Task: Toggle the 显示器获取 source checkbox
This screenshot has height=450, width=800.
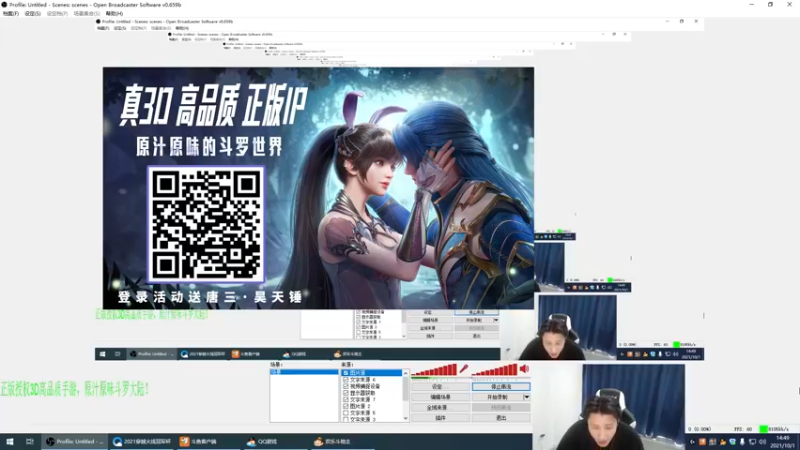Action: [346, 393]
